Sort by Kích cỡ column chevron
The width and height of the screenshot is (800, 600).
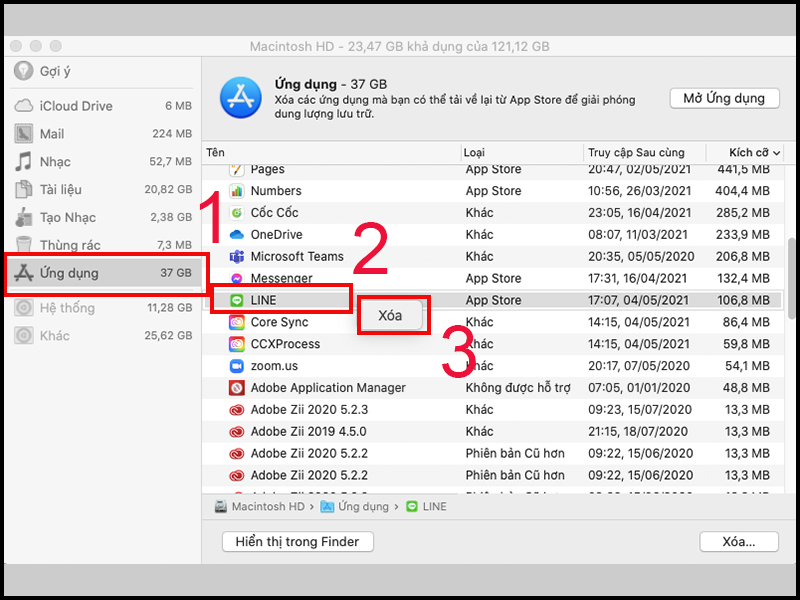pyautogui.click(x=777, y=153)
